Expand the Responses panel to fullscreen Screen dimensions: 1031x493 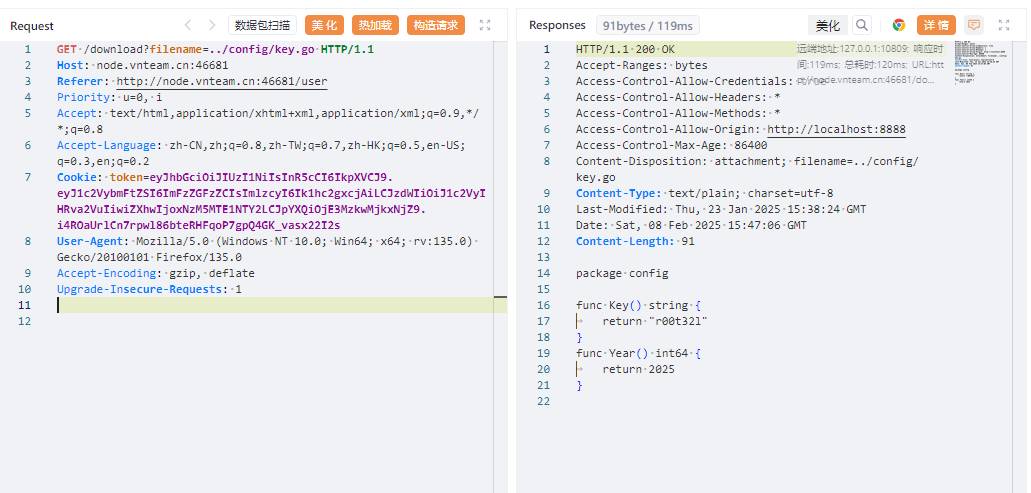tap(1008, 25)
